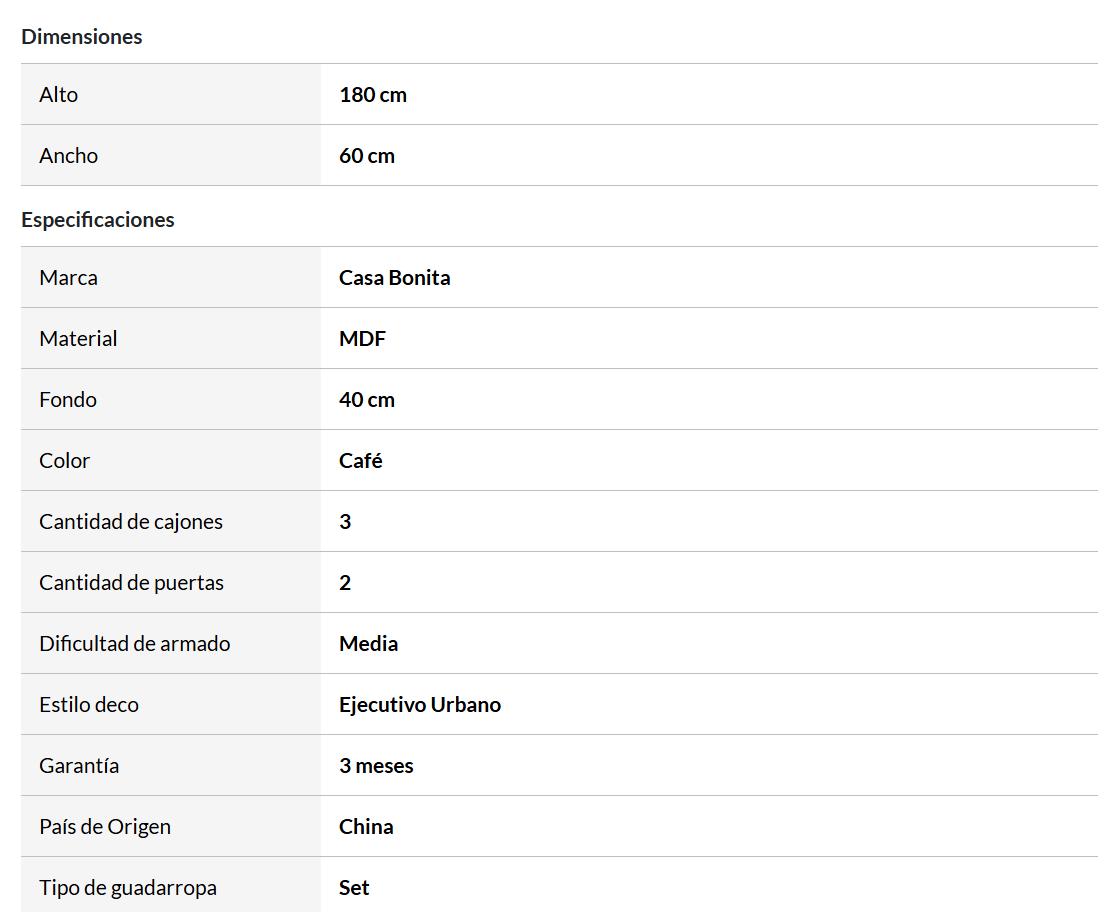Screen dimensions: 1105x912
Task: Click the 3 meses warranty value
Action: pos(376,766)
